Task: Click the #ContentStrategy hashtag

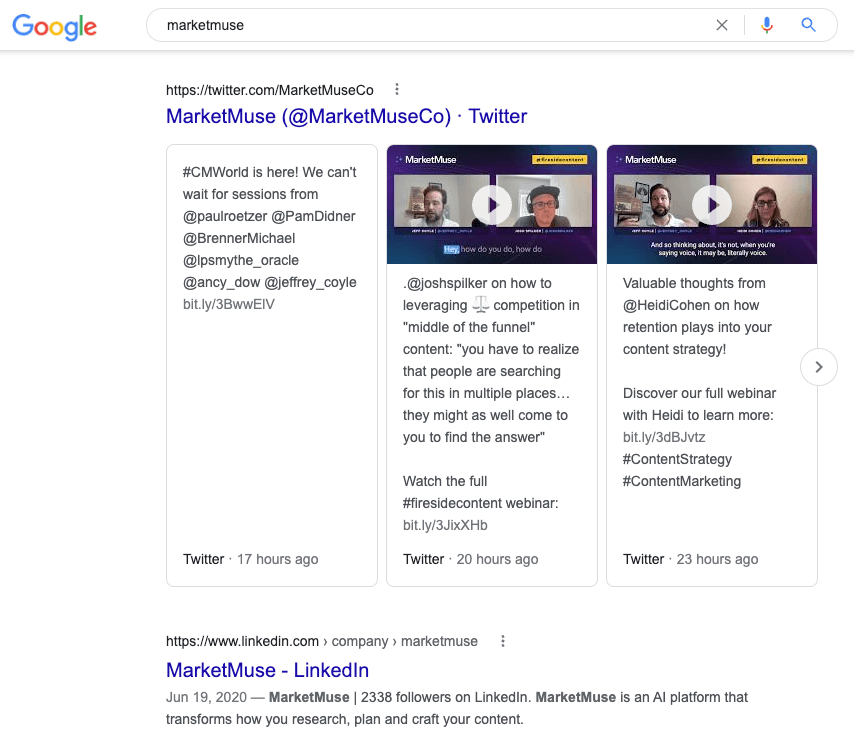Action: (x=677, y=459)
